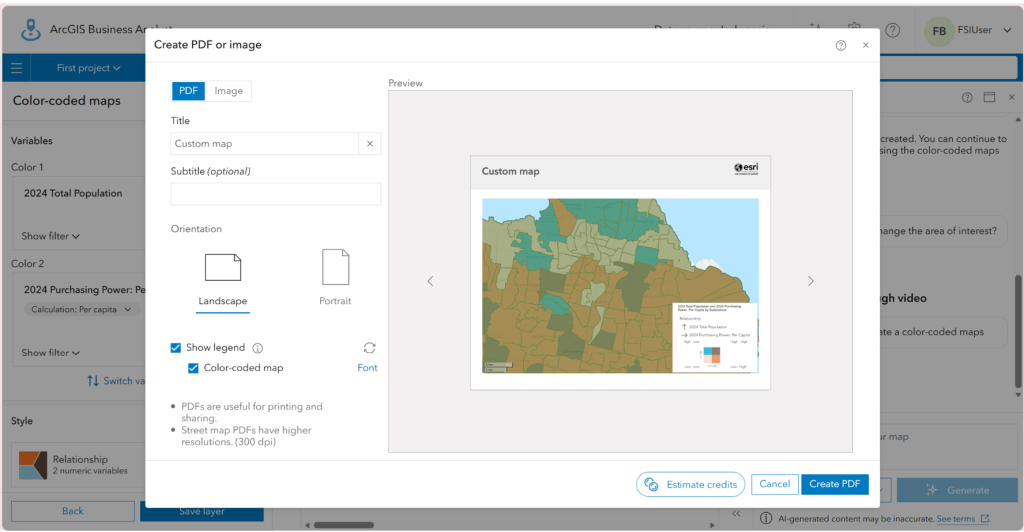The width and height of the screenshot is (1024, 532).
Task: Uncheck the Show legend checkbox
Action: (x=176, y=348)
